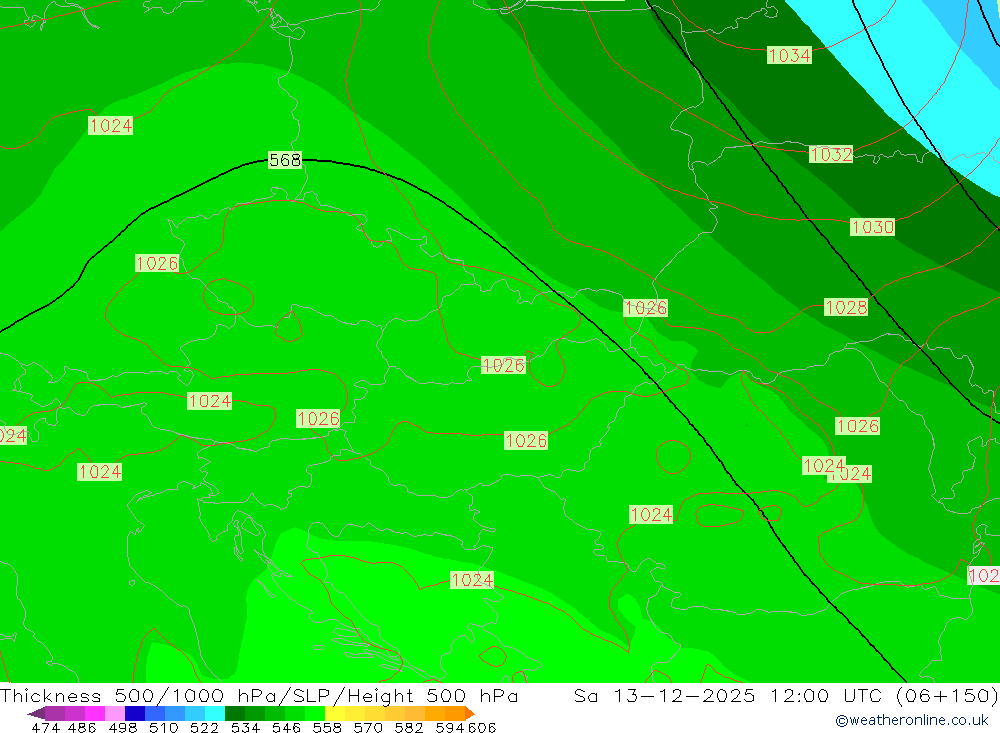Click the 510 legend value

click(x=164, y=728)
